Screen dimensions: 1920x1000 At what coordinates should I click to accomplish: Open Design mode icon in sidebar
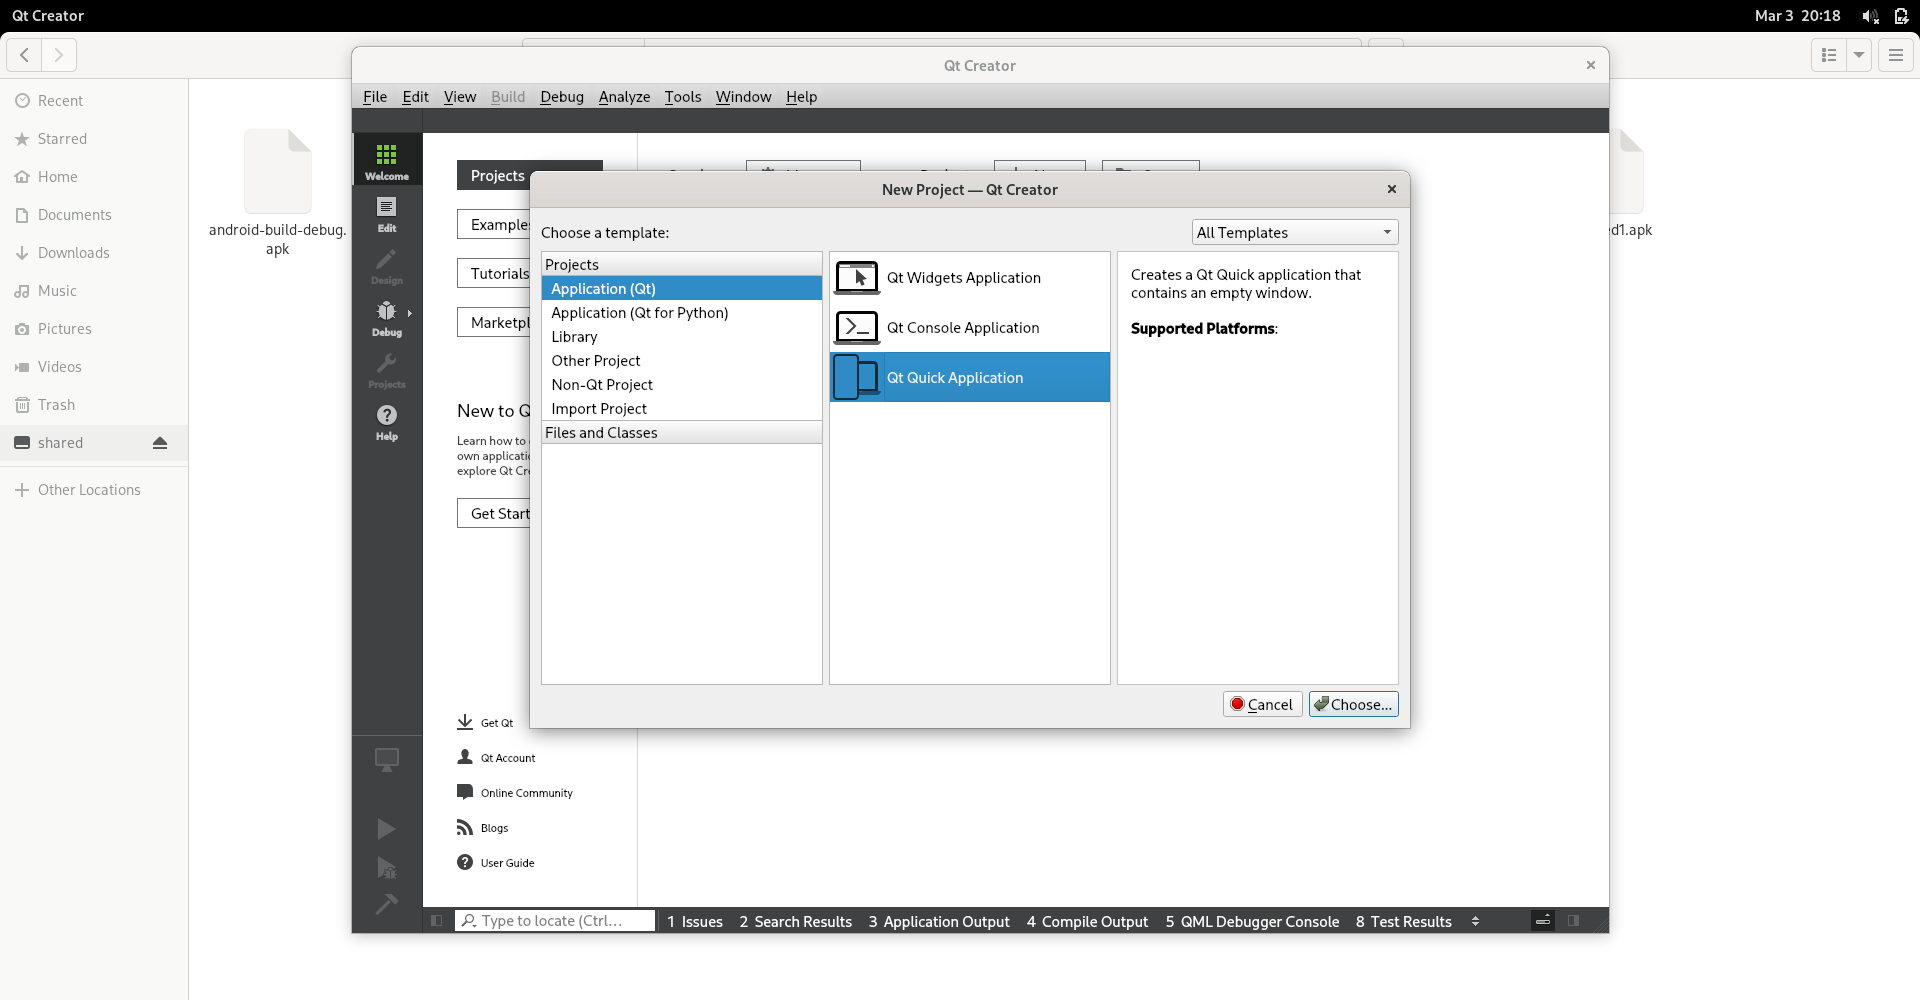387,266
